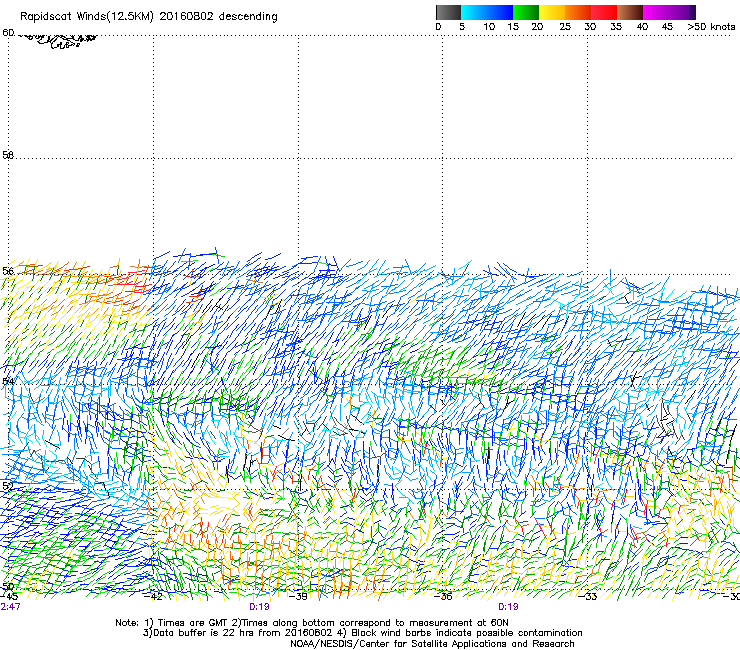Click the 'Times are GMT' note line

tap(312, 623)
